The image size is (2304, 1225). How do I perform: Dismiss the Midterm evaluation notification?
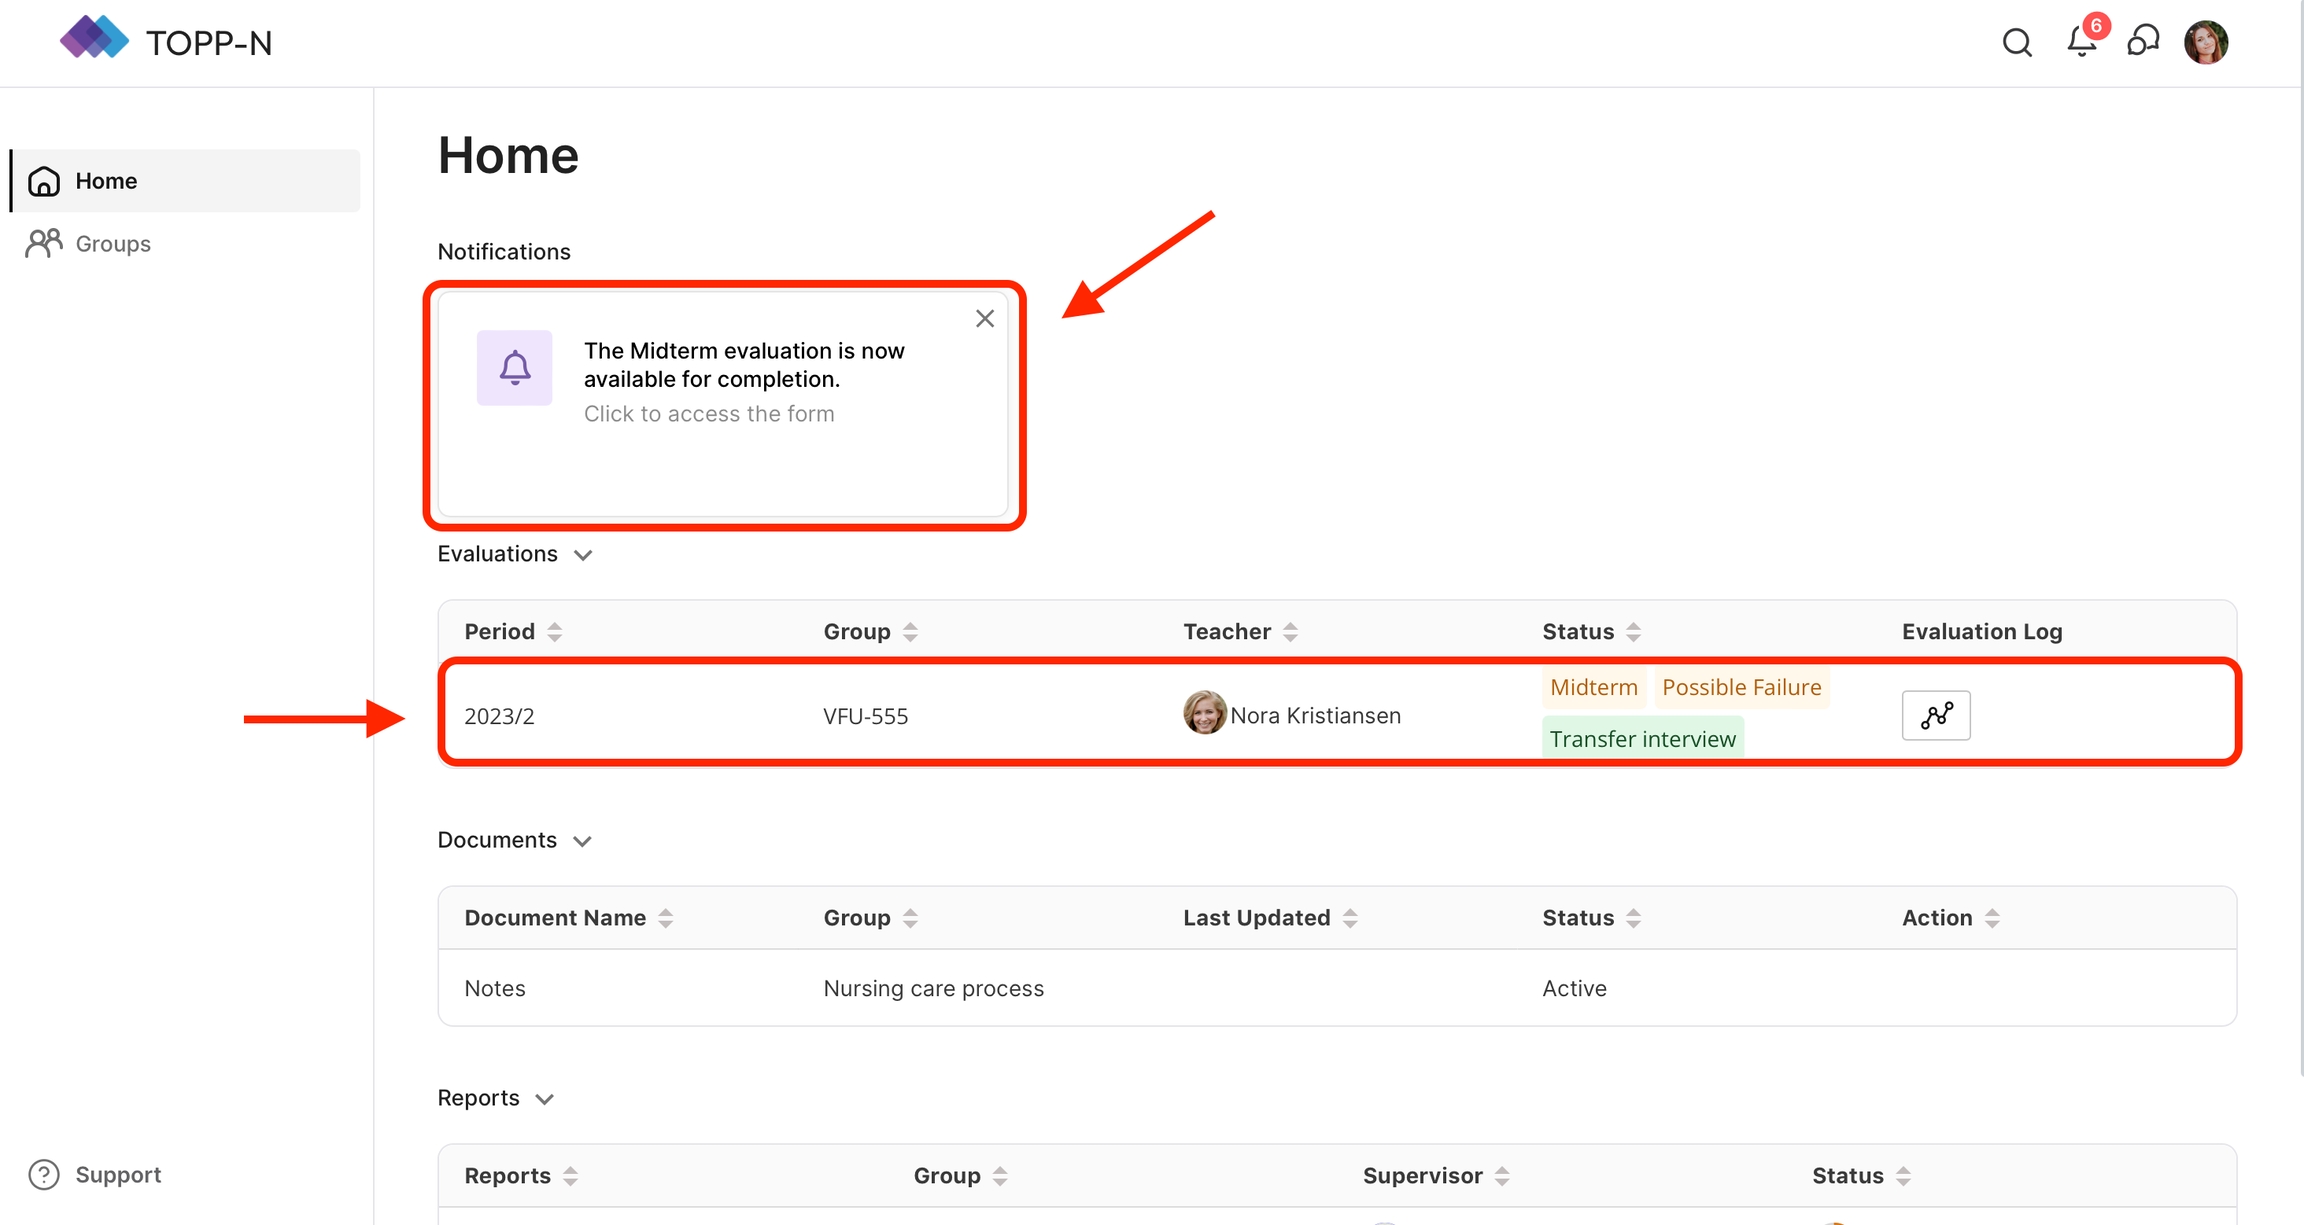[x=985, y=319]
